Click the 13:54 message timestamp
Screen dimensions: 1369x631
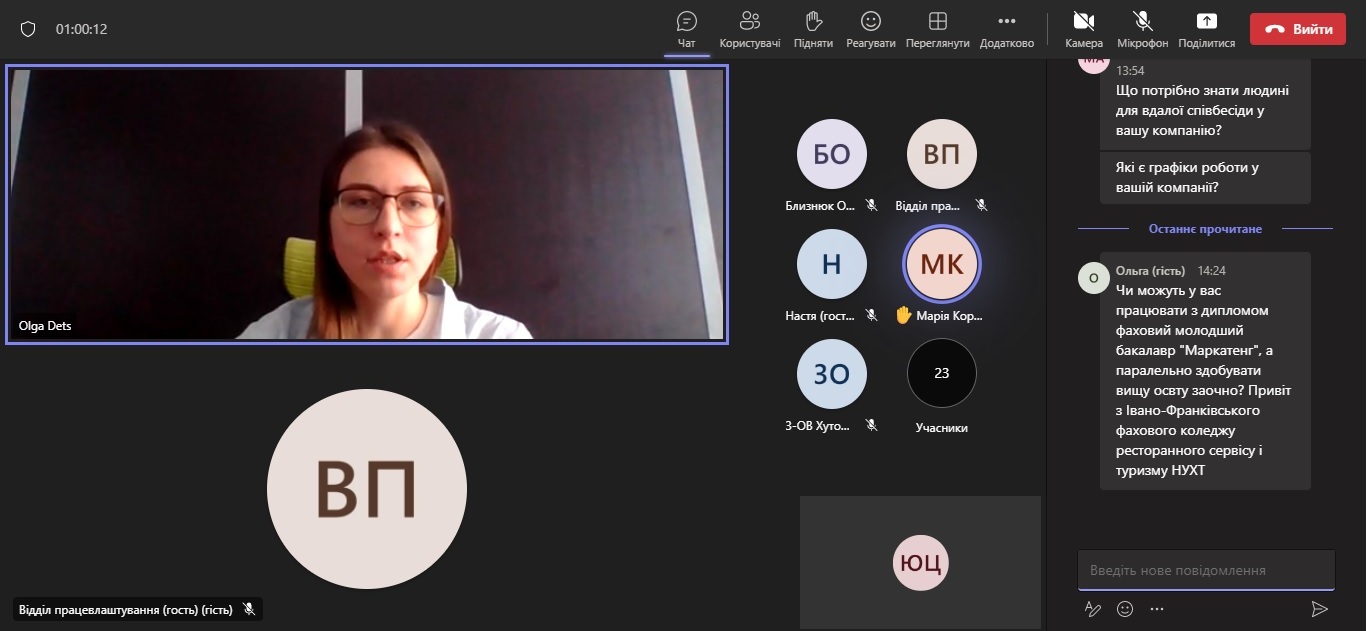click(x=1130, y=71)
